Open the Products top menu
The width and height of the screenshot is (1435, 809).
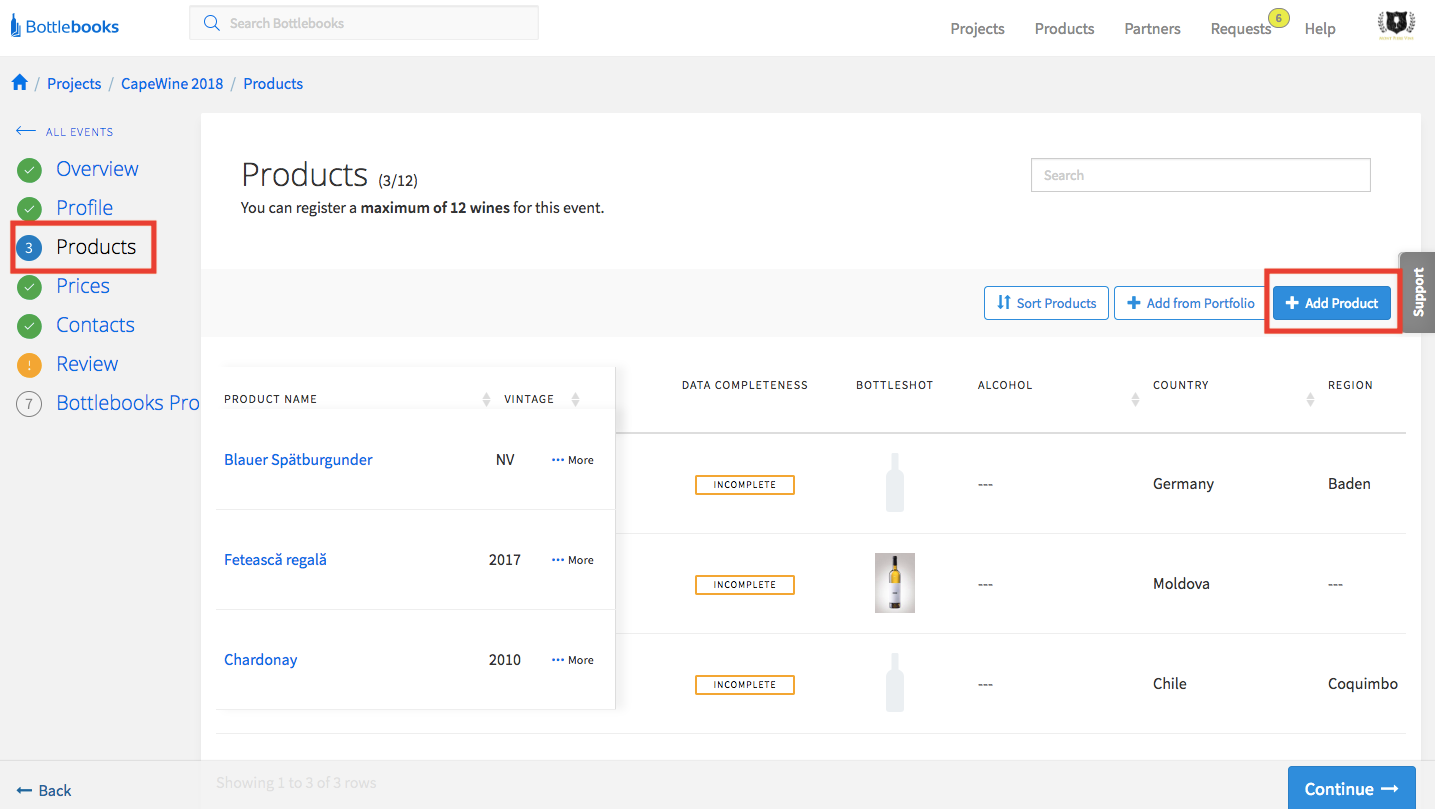point(1064,28)
